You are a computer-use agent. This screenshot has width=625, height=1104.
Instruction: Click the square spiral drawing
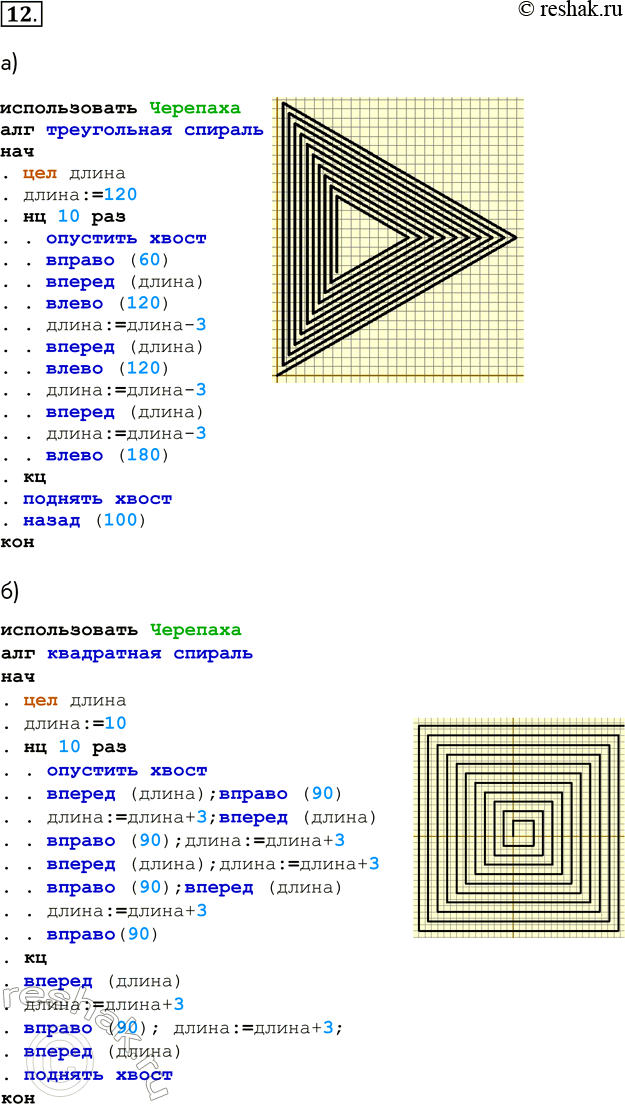519,828
